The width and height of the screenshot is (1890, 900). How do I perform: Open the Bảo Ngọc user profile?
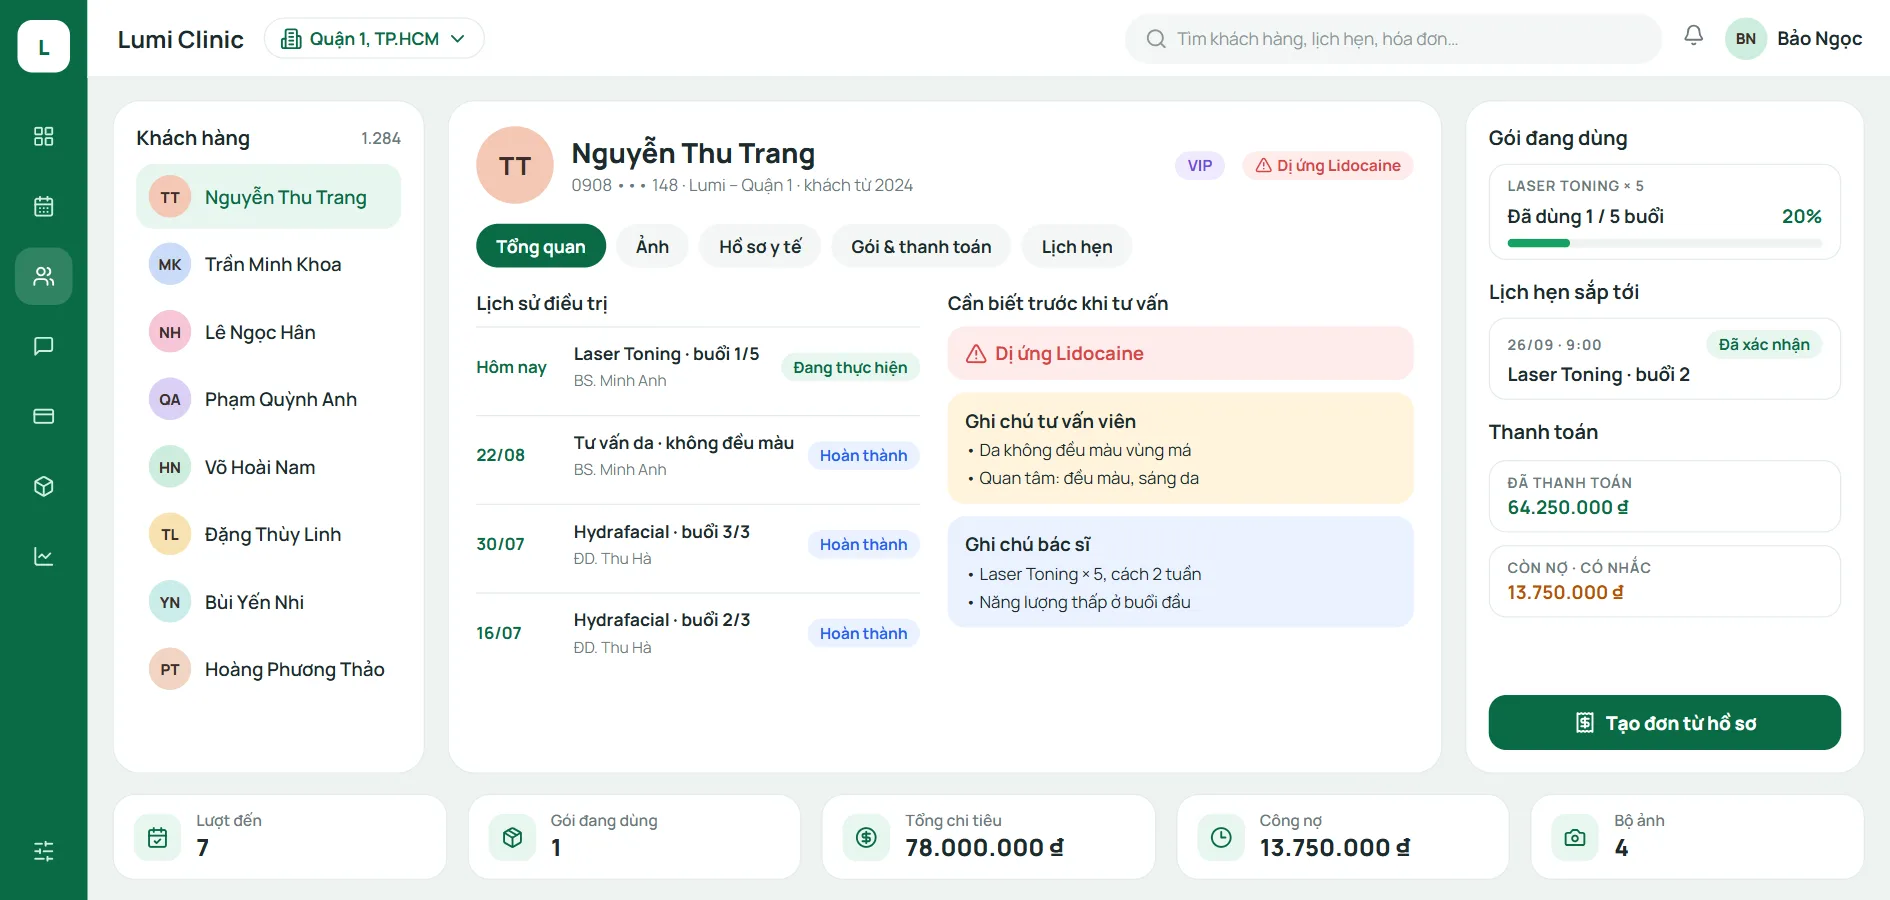tap(1794, 39)
